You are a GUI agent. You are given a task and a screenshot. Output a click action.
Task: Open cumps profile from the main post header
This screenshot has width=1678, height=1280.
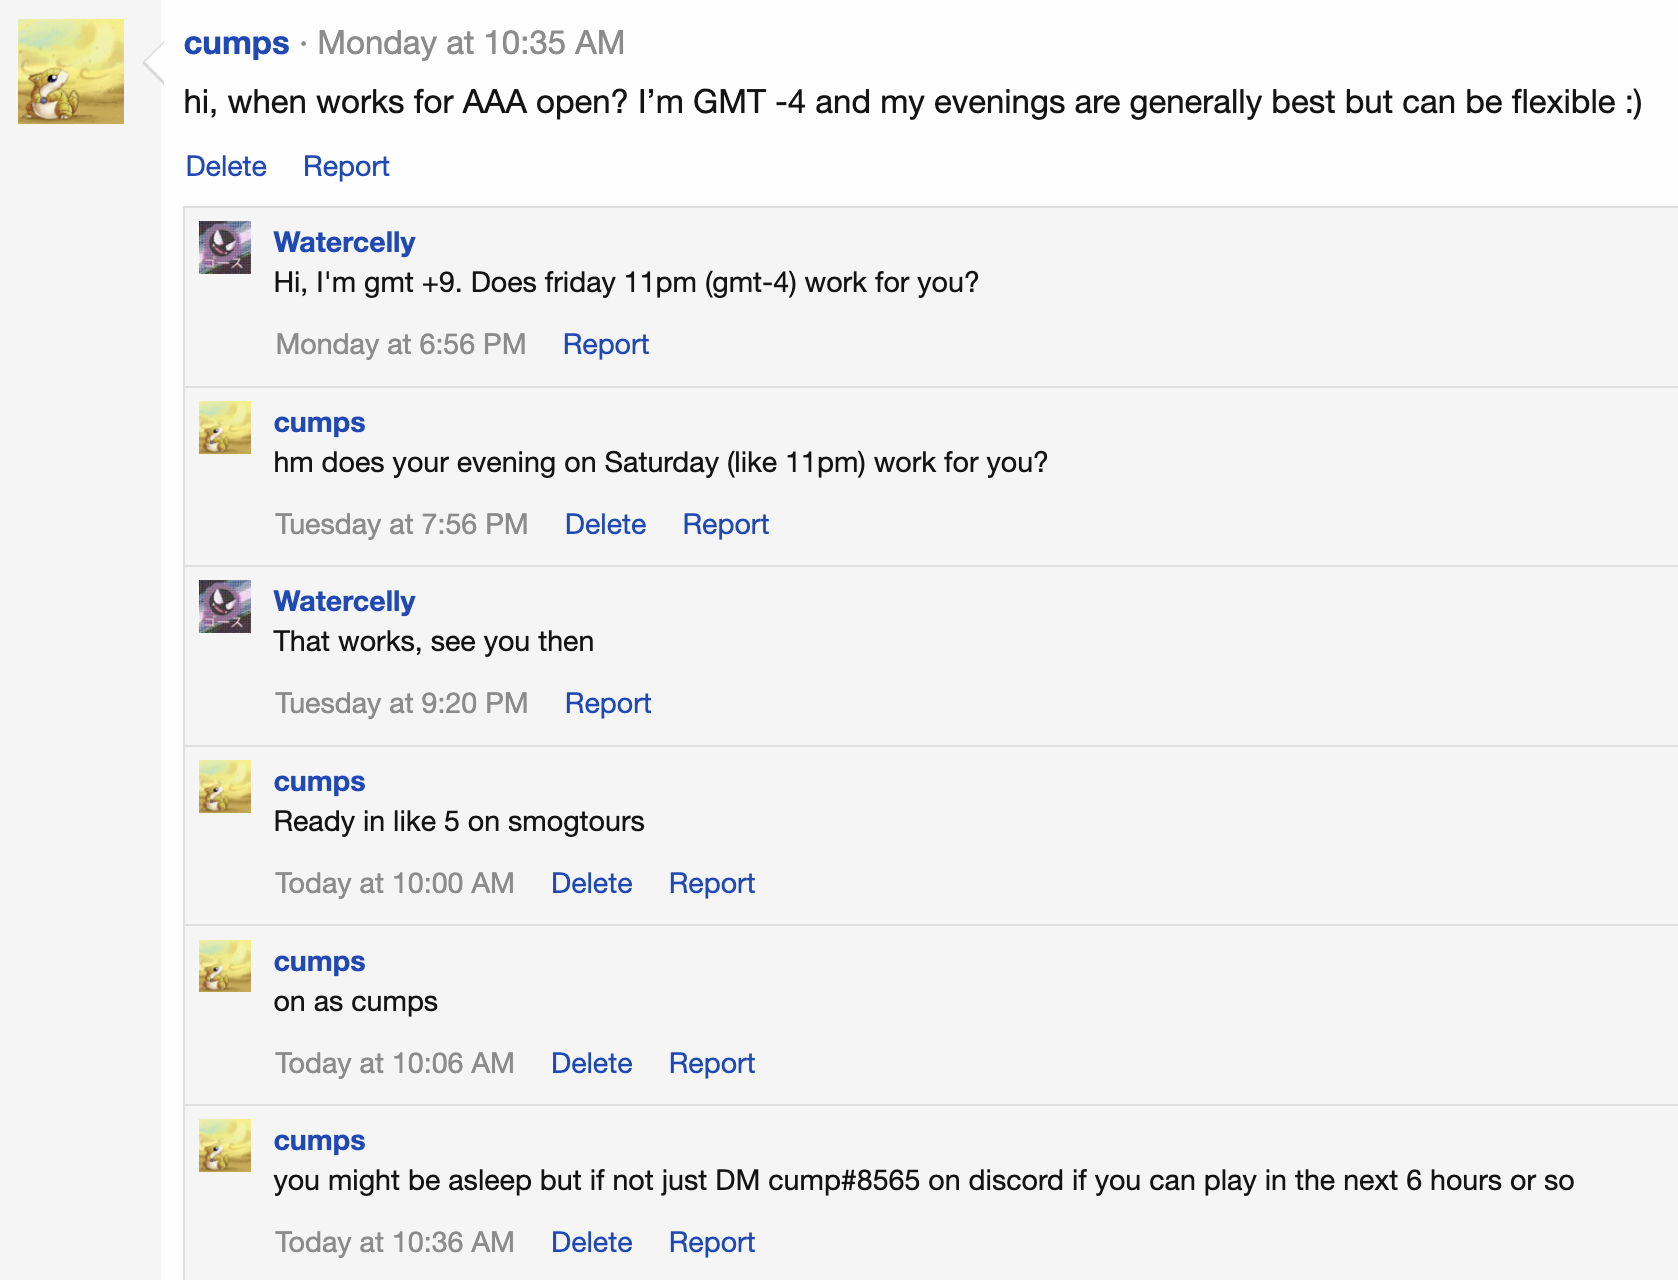(x=236, y=43)
